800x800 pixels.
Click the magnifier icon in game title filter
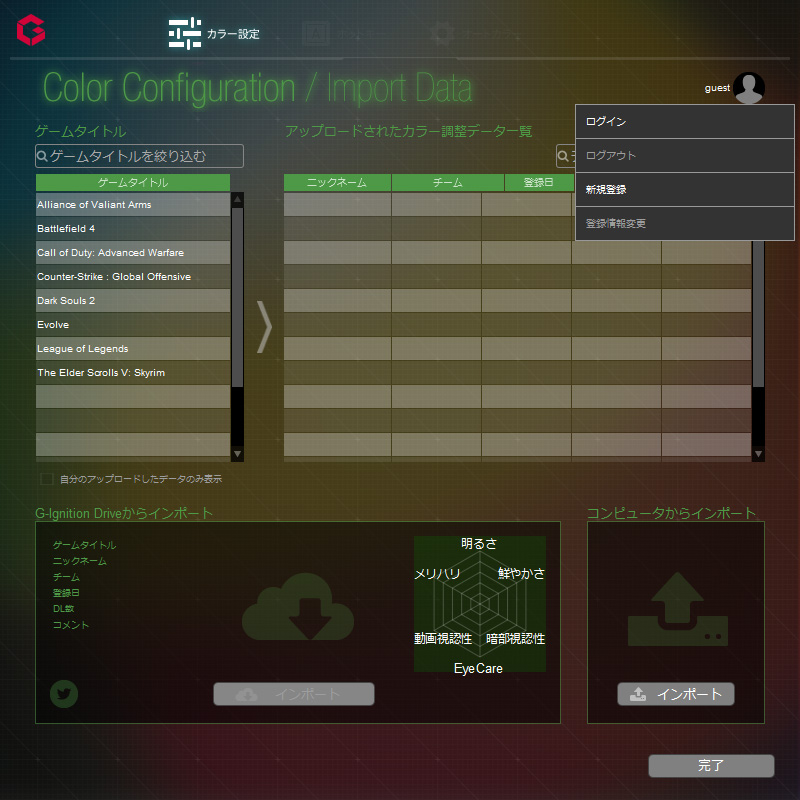pyautogui.click(x=42, y=156)
